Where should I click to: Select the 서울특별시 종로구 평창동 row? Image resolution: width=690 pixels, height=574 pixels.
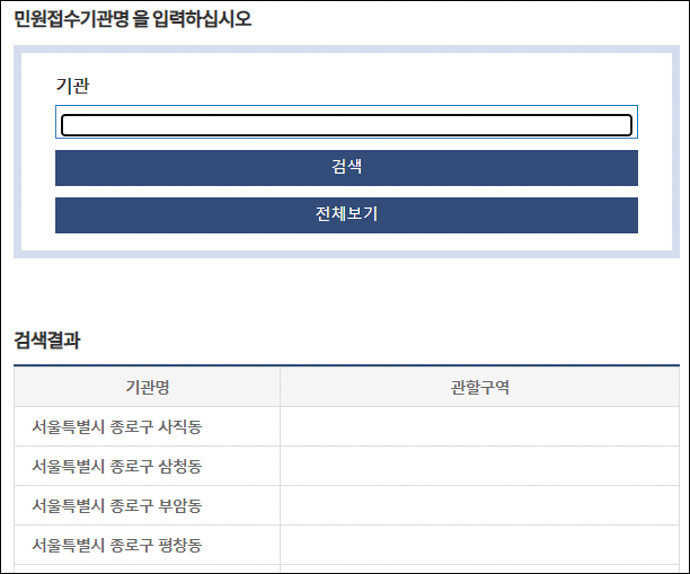pyautogui.click(x=347, y=545)
